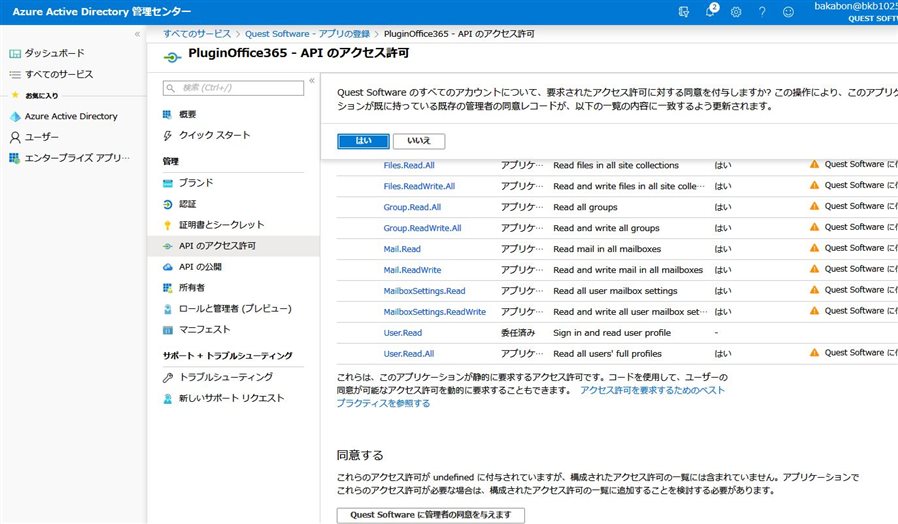Open User.Read.All permission
Screen dimensions: 898x524
click(x=409, y=354)
